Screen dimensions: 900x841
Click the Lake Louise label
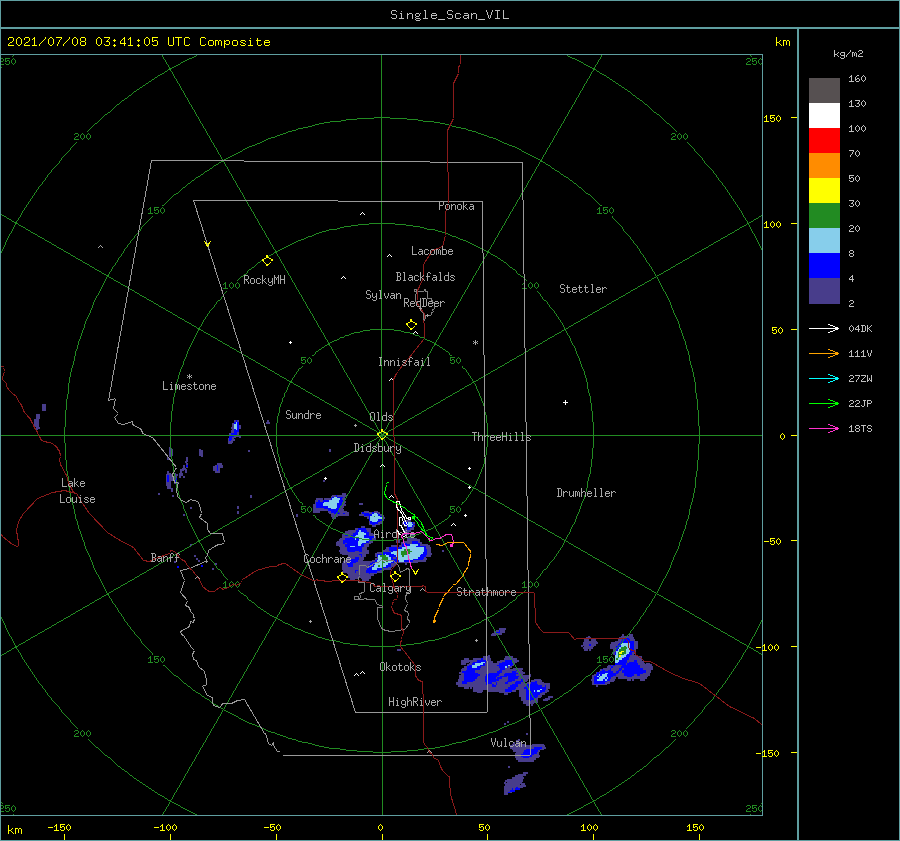[77, 491]
